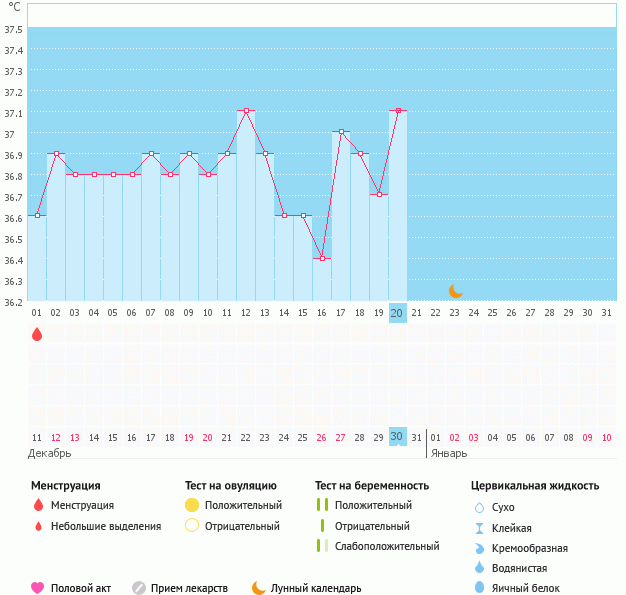The width and height of the screenshot is (626, 595).
Task: Click the red Менструация legend drop icon
Action: click(x=38, y=506)
